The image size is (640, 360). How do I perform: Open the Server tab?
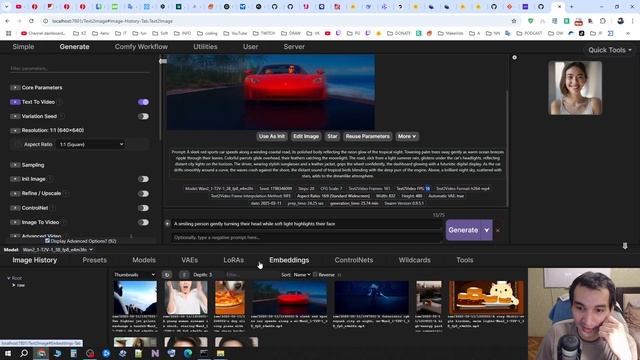[294, 47]
